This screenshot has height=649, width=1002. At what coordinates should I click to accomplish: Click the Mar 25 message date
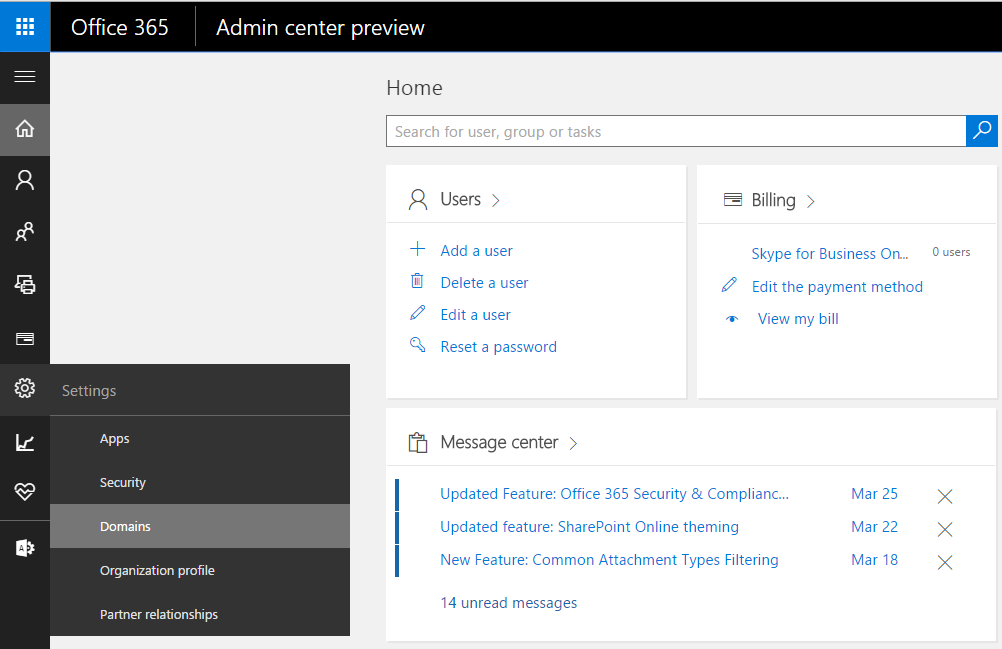pos(874,494)
